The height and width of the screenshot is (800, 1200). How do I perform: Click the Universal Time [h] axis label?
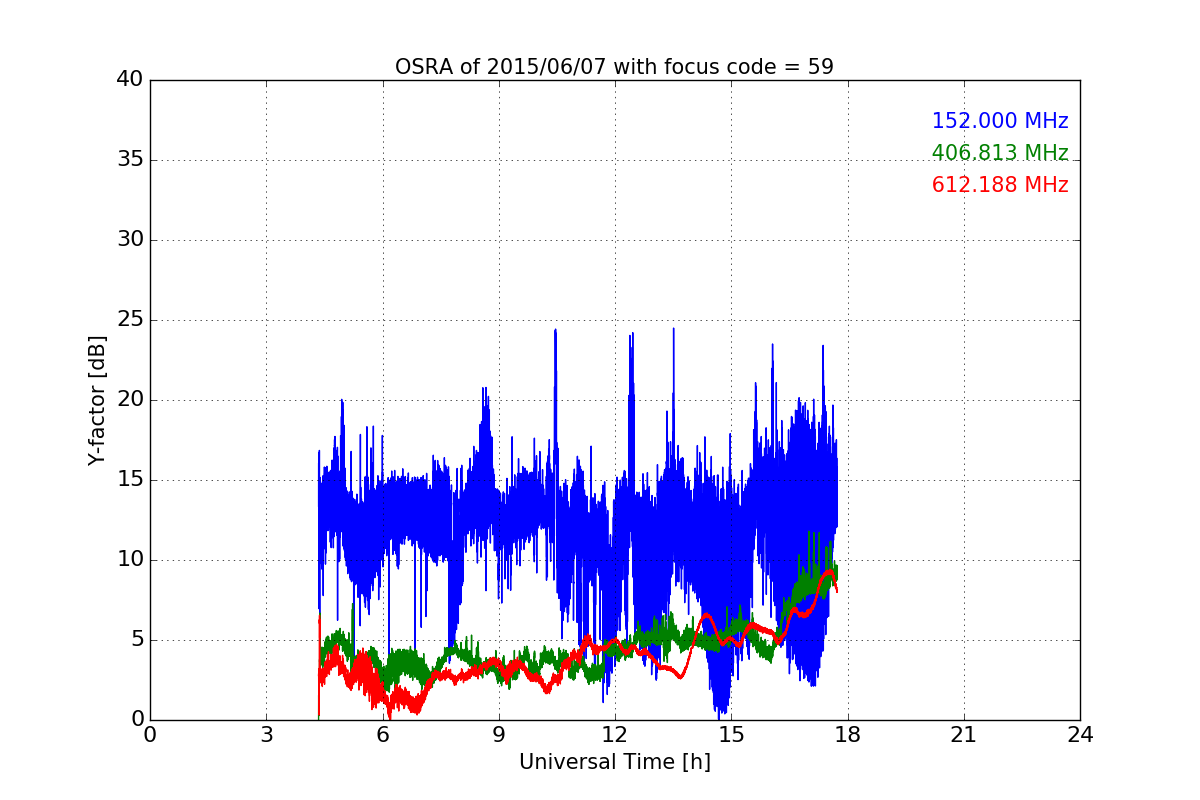(x=614, y=762)
